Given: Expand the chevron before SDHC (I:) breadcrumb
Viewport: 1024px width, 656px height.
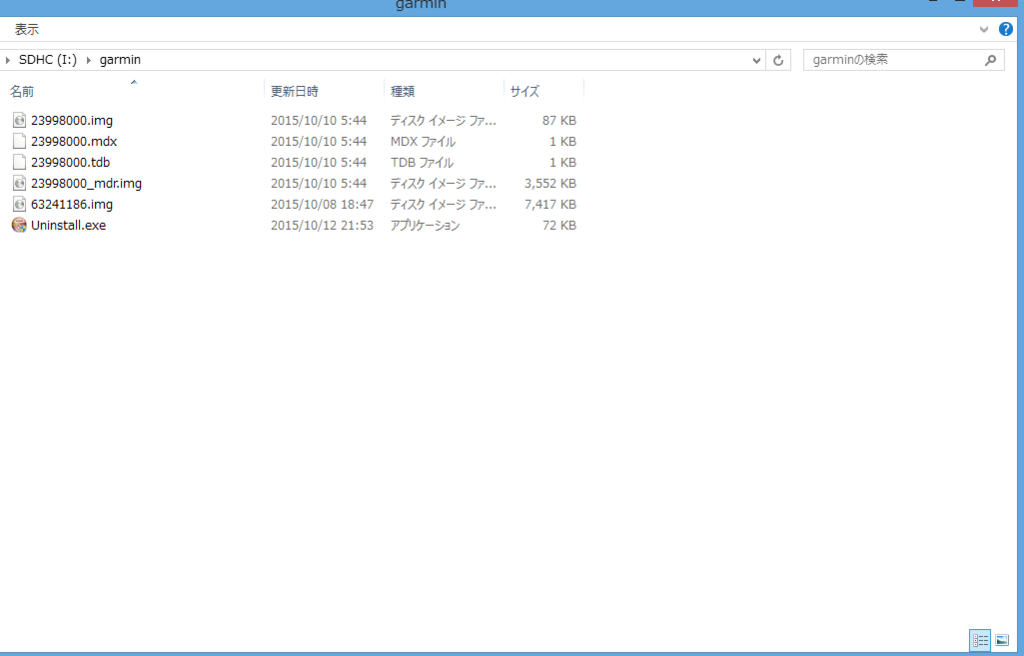Looking at the screenshot, I should pyautogui.click(x=7, y=60).
